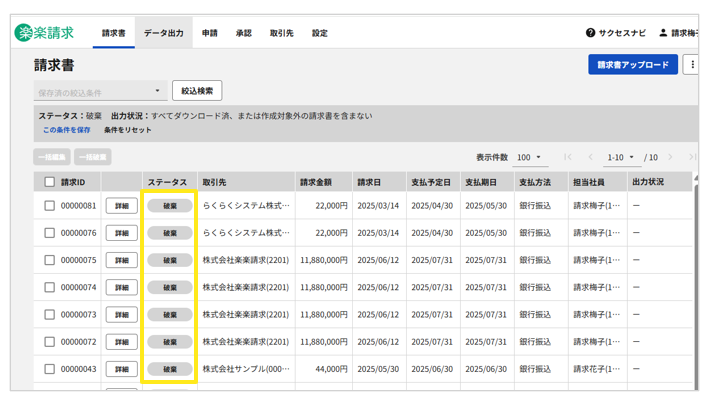The image size is (713, 404).
Task: Open the three-dot more options menu
Action: (x=692, y=65)
